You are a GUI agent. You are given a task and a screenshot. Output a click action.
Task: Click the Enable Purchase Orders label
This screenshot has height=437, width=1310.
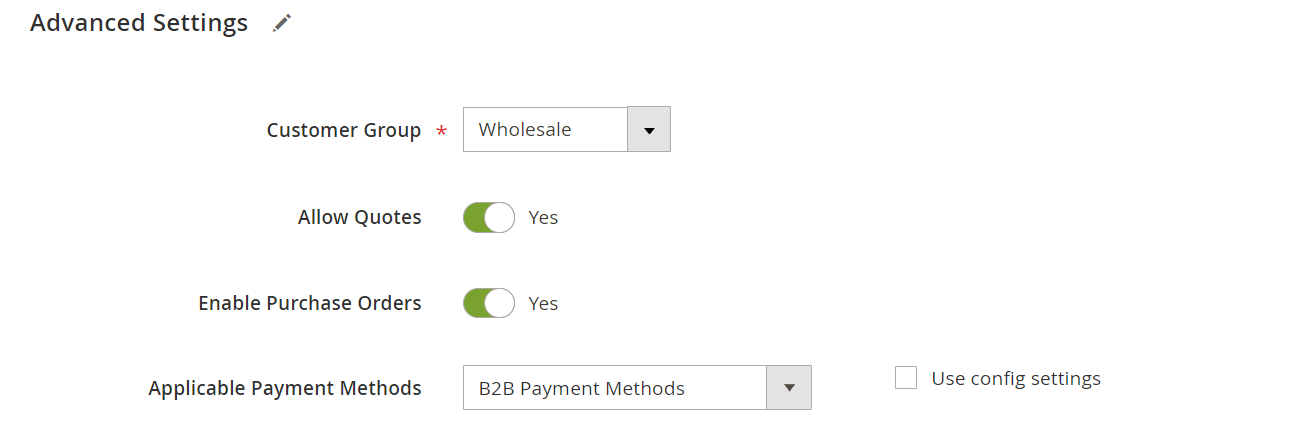tap(310, 303)
